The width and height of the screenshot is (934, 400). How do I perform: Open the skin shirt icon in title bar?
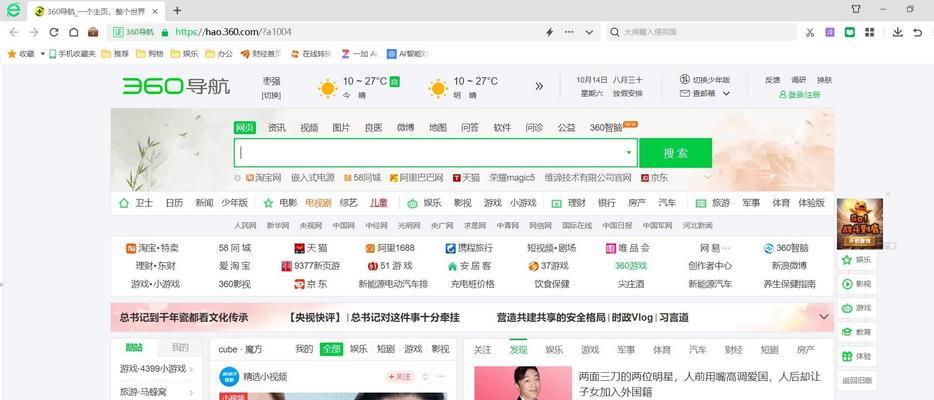(856, 9)
